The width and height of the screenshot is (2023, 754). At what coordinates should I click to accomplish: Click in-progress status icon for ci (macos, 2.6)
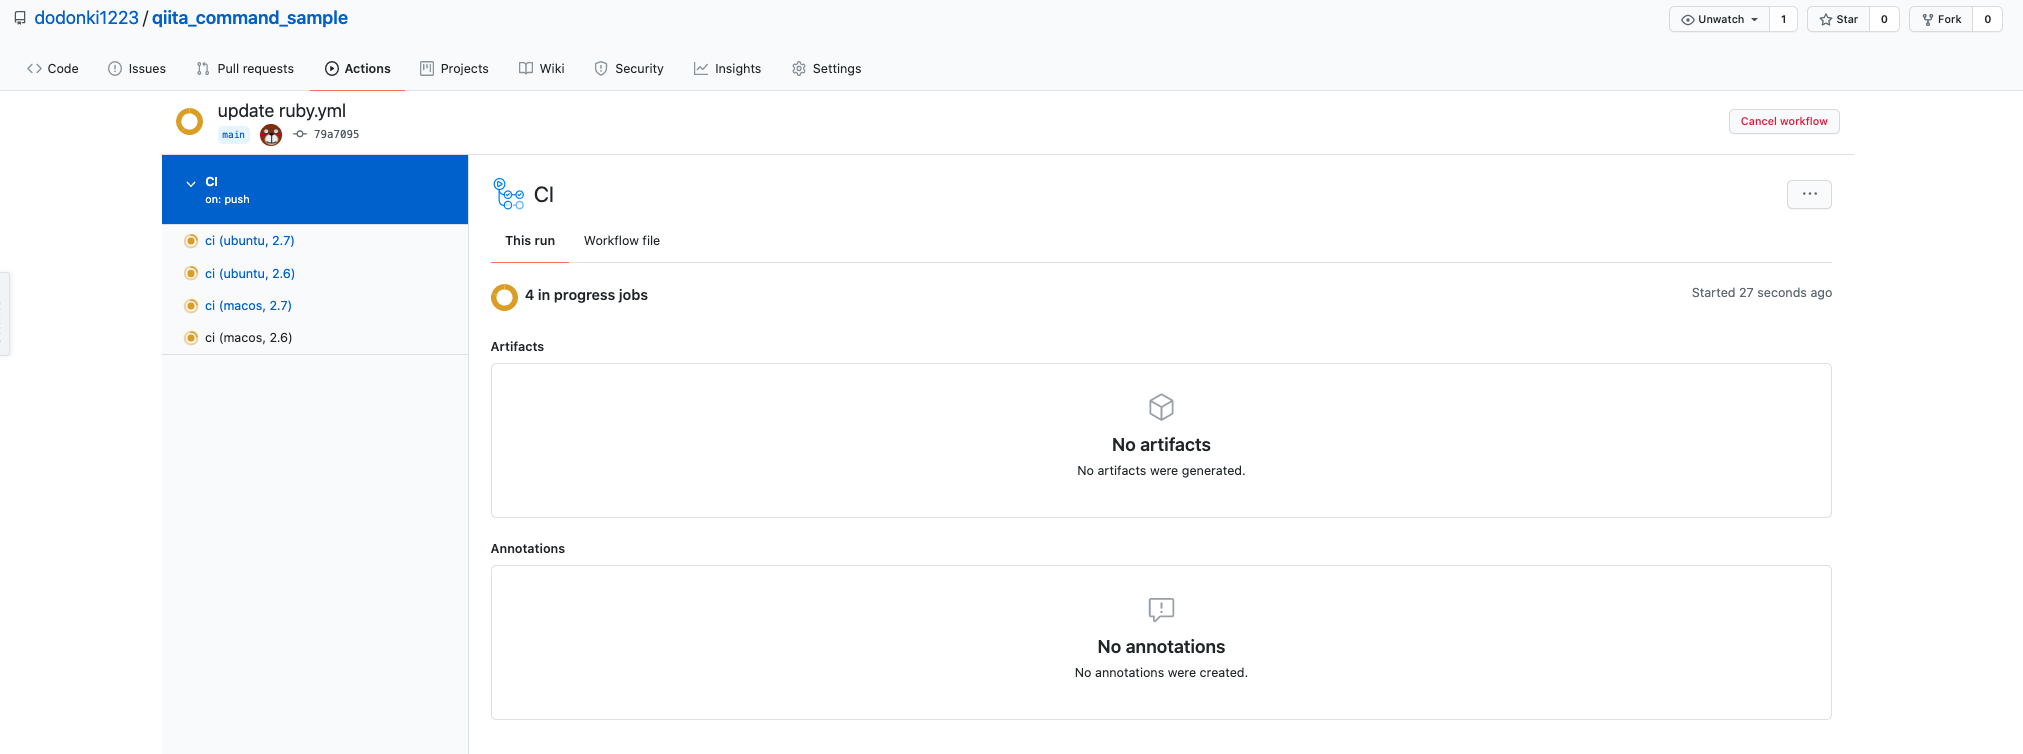[191, 338]
